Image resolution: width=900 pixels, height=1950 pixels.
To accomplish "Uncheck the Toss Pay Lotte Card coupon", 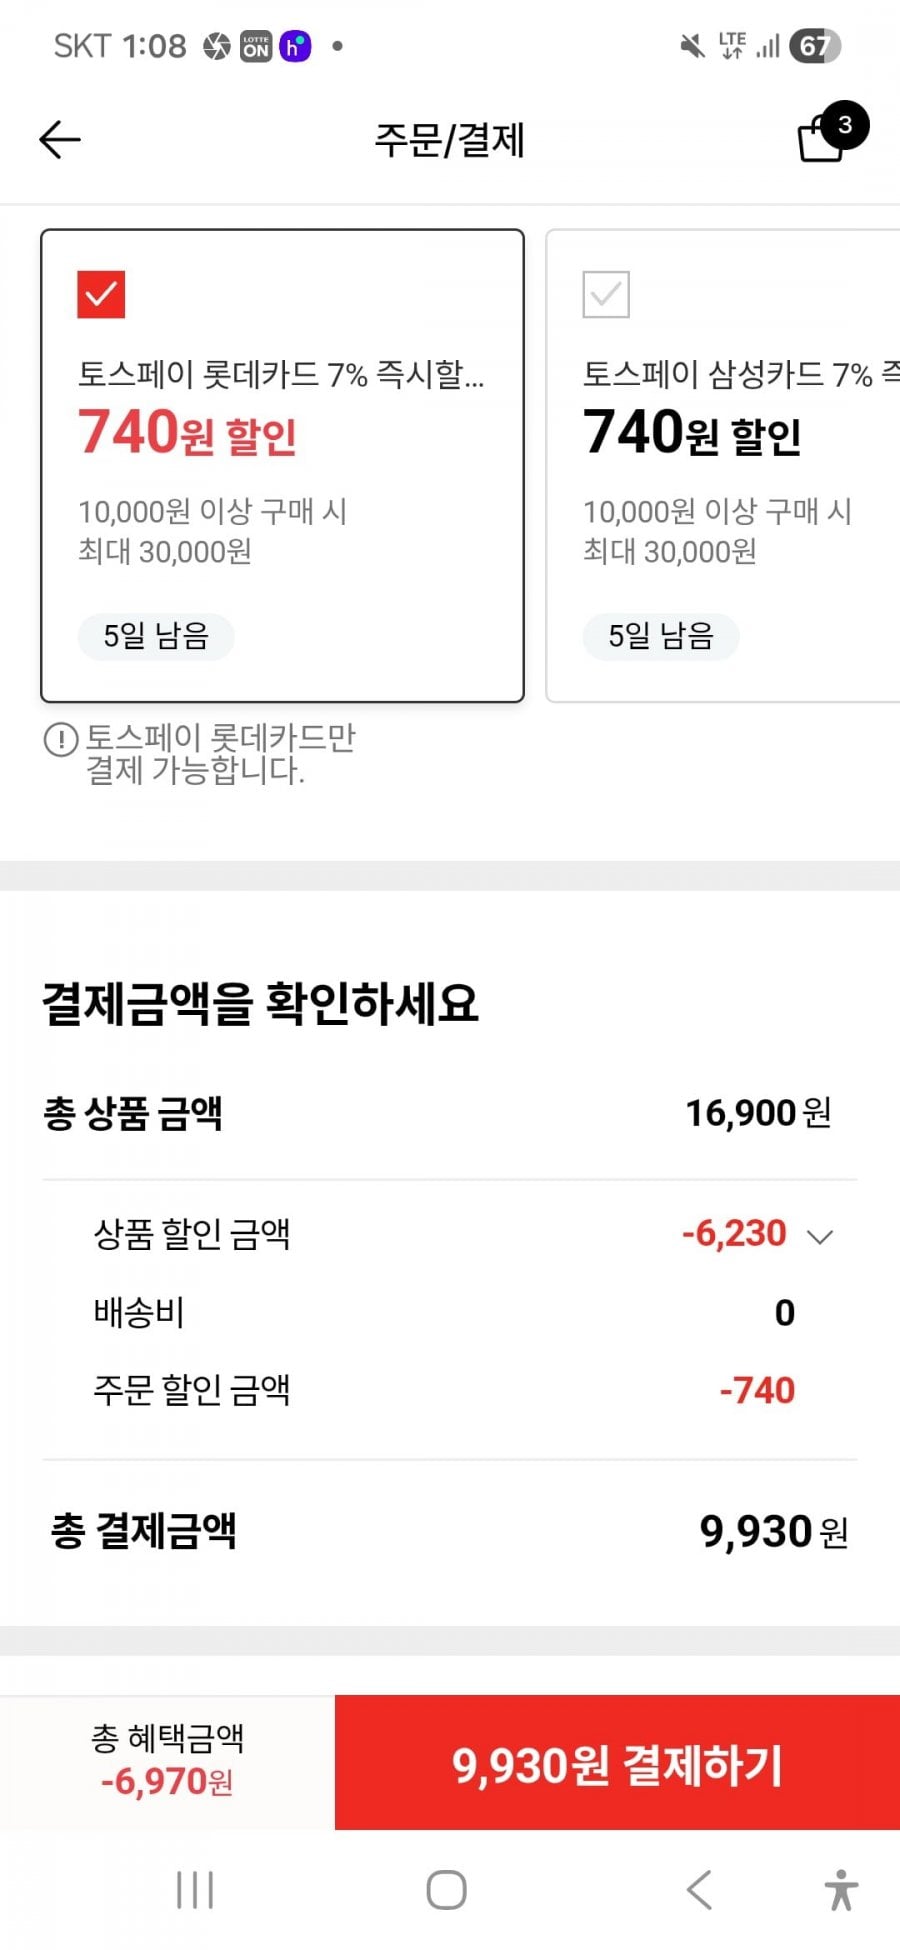I will point(101,294).
